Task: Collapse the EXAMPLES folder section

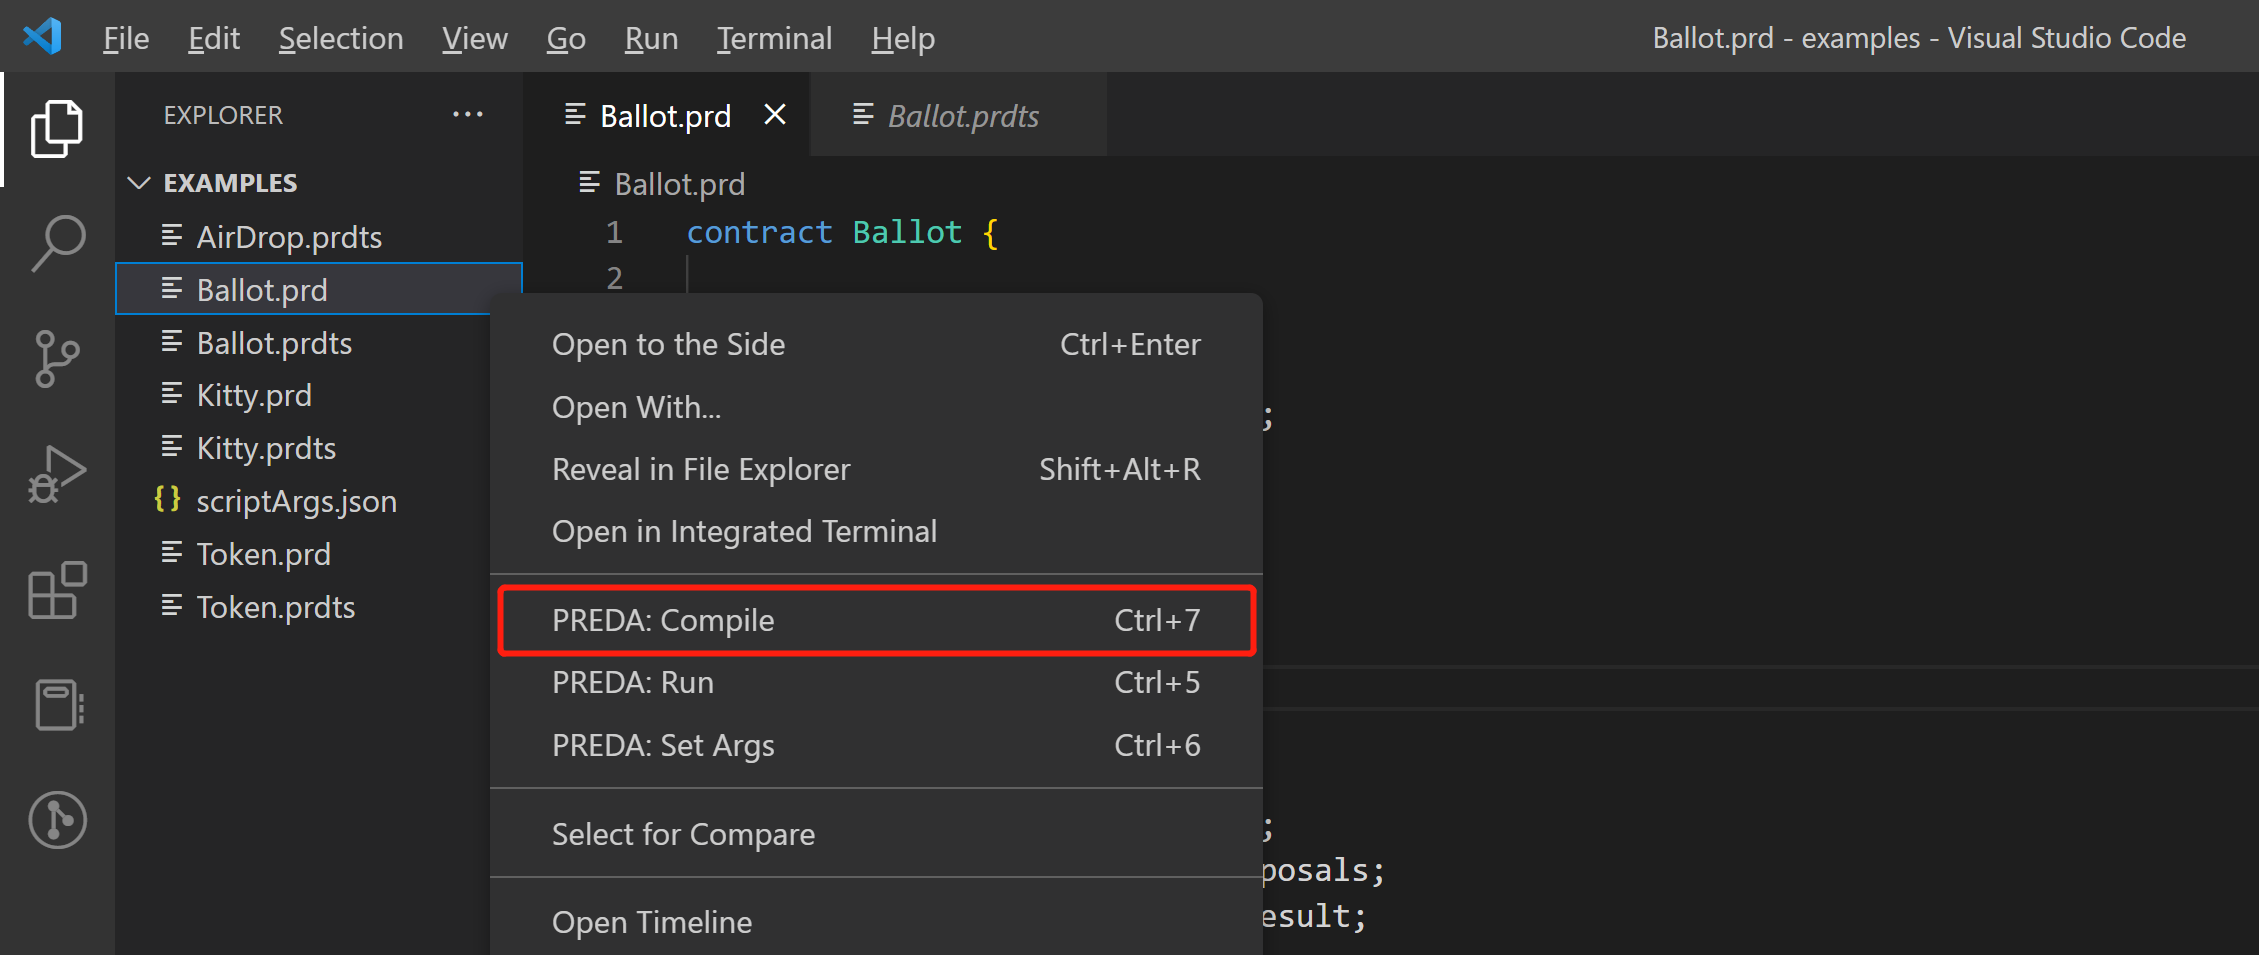Action: 139,183
